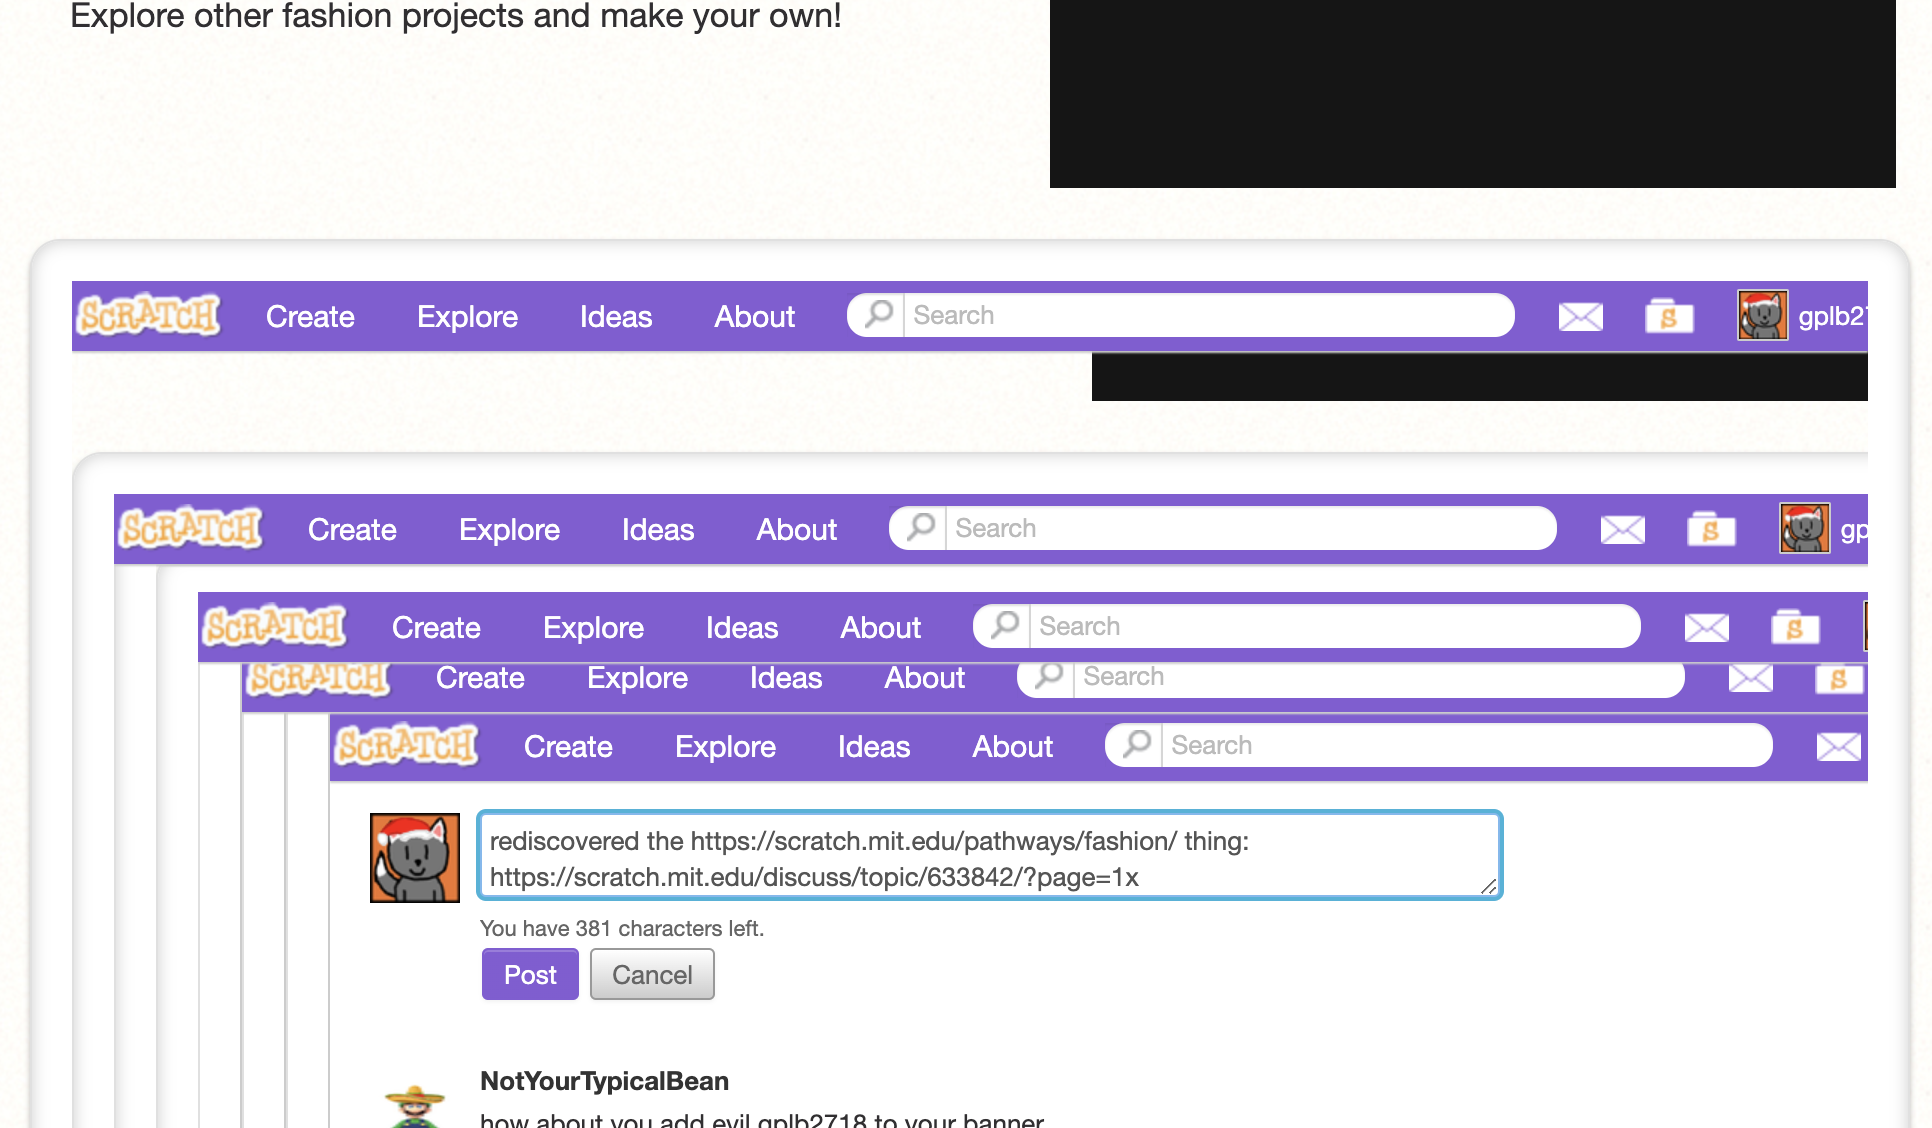Screen dimensions: 1932x1128
Task: Open the topmost navbar's messages envelope
Action: point(1580,317)
